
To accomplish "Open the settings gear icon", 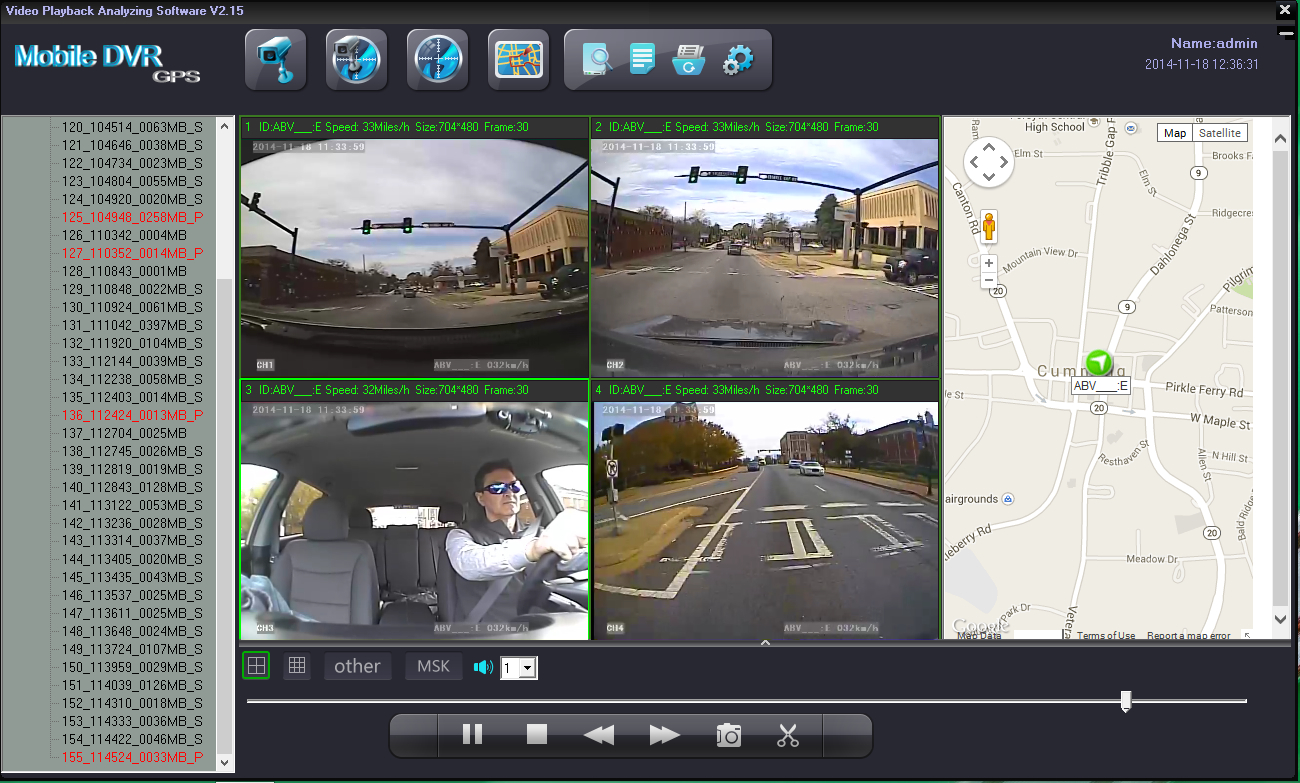I will 737,60.
